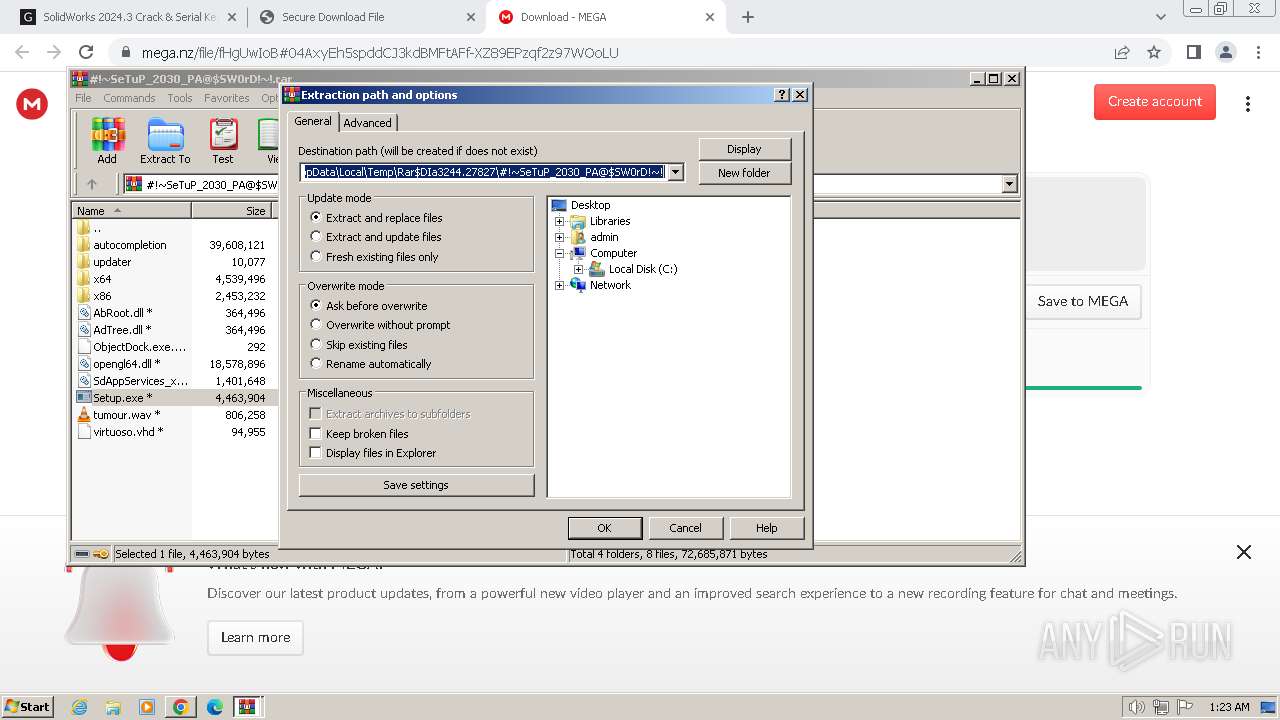Open Internet Explorer from the taskbar
The width and height of the screenshot is (1280, 720).
pos(79,707)
